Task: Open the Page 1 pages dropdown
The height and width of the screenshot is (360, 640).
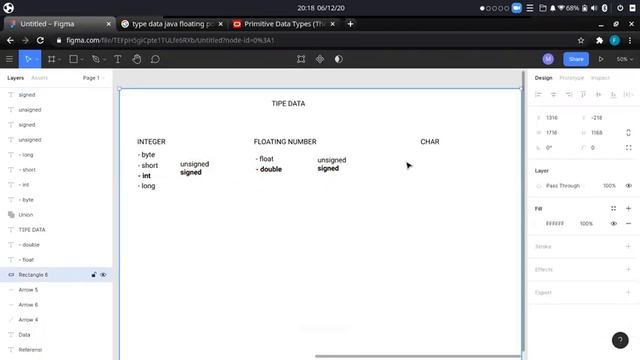Action: pyautogui.click(x=93, y=78)
